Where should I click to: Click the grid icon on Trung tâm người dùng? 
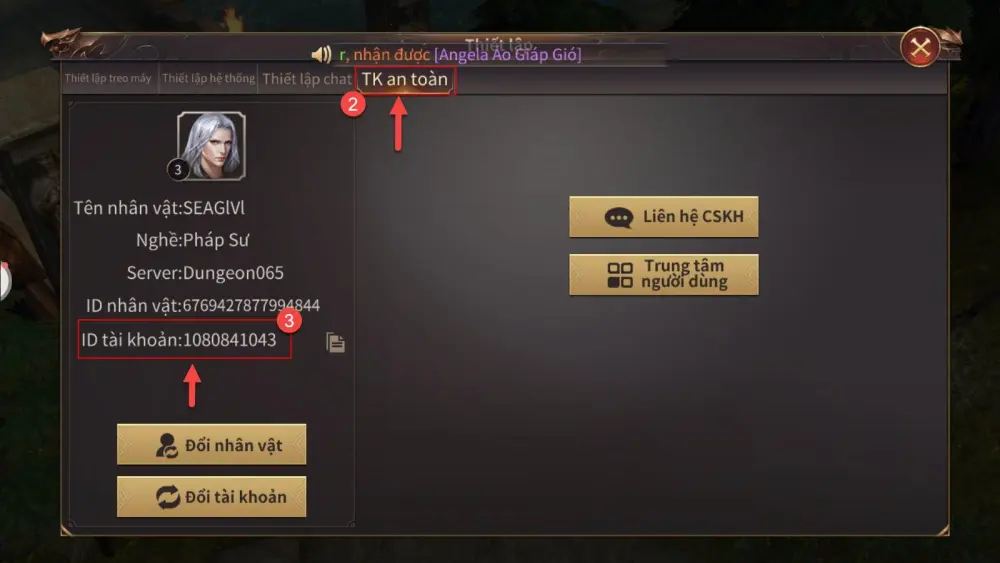pos(619,275)
